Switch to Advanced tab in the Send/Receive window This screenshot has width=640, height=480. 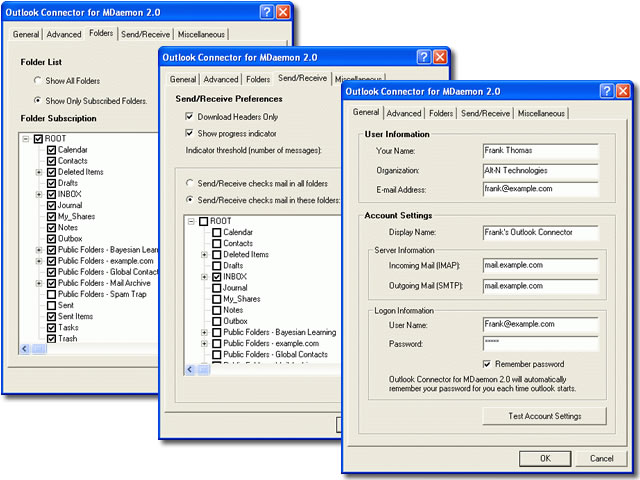(220, 79)
